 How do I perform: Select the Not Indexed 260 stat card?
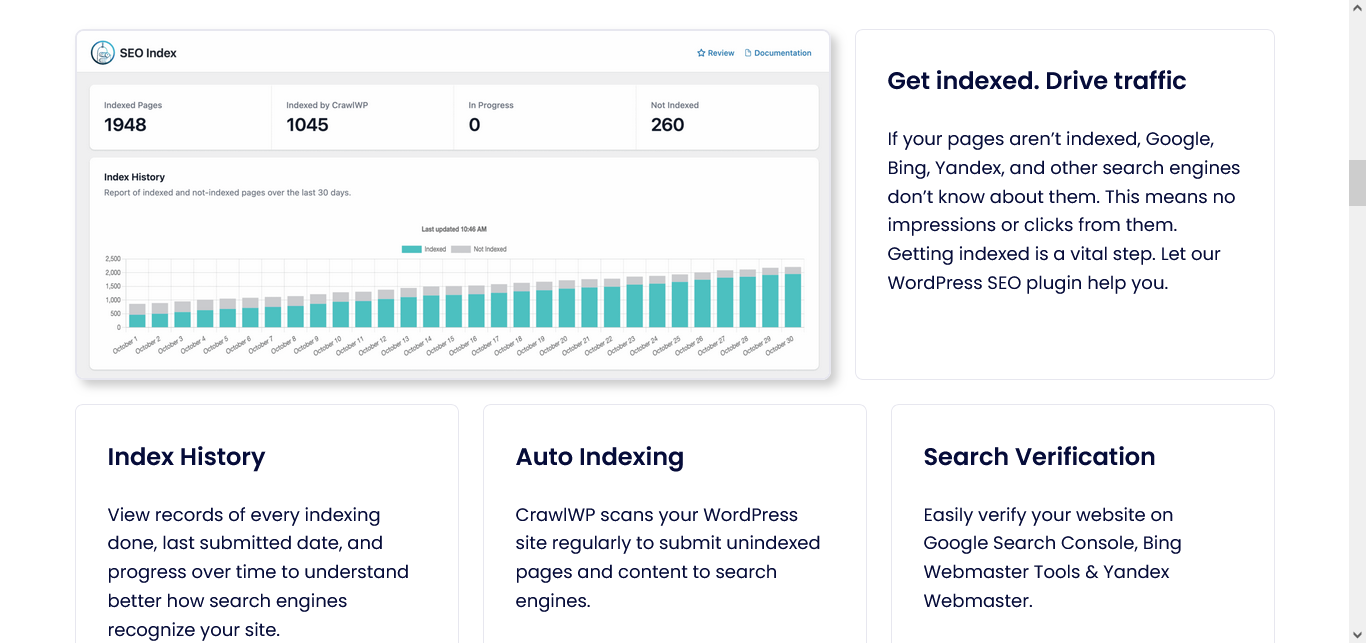click(x=726, y=117)
